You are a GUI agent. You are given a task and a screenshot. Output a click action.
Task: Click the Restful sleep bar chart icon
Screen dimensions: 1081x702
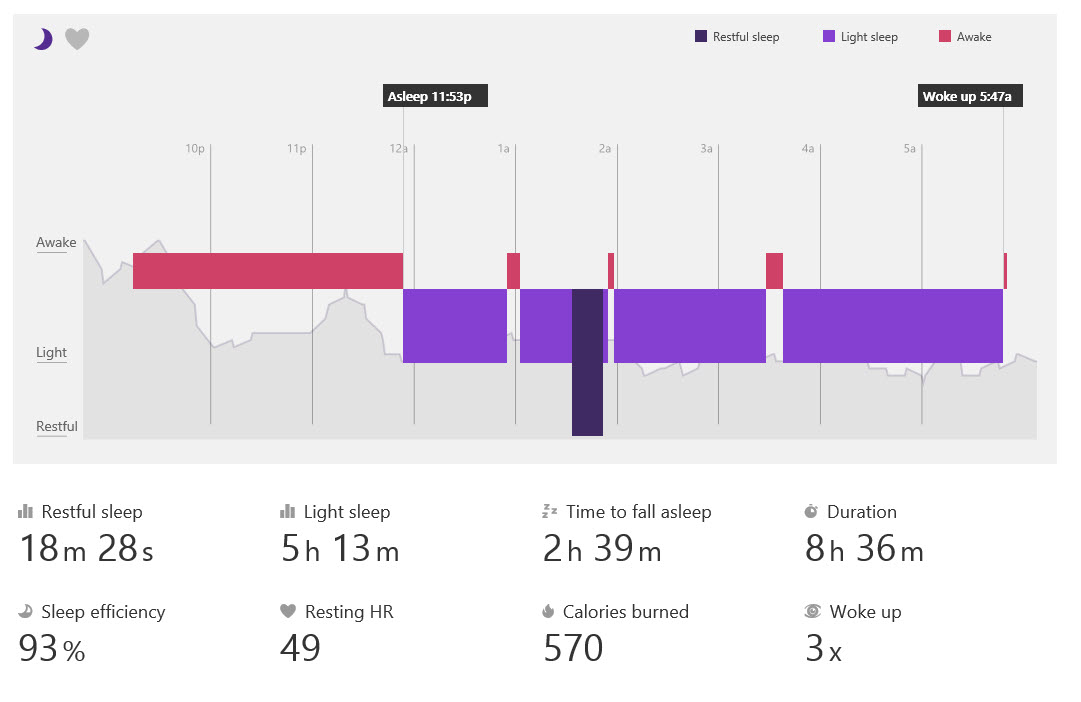[x=26, y=511]
